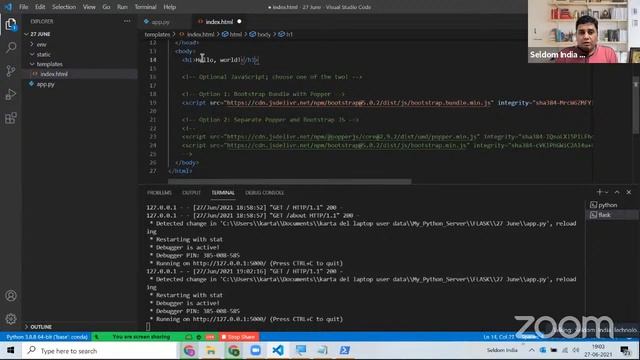Click the line and column indicator
Image resolution: width=640 pixels, height=360 pixels.
click(499, 337)
